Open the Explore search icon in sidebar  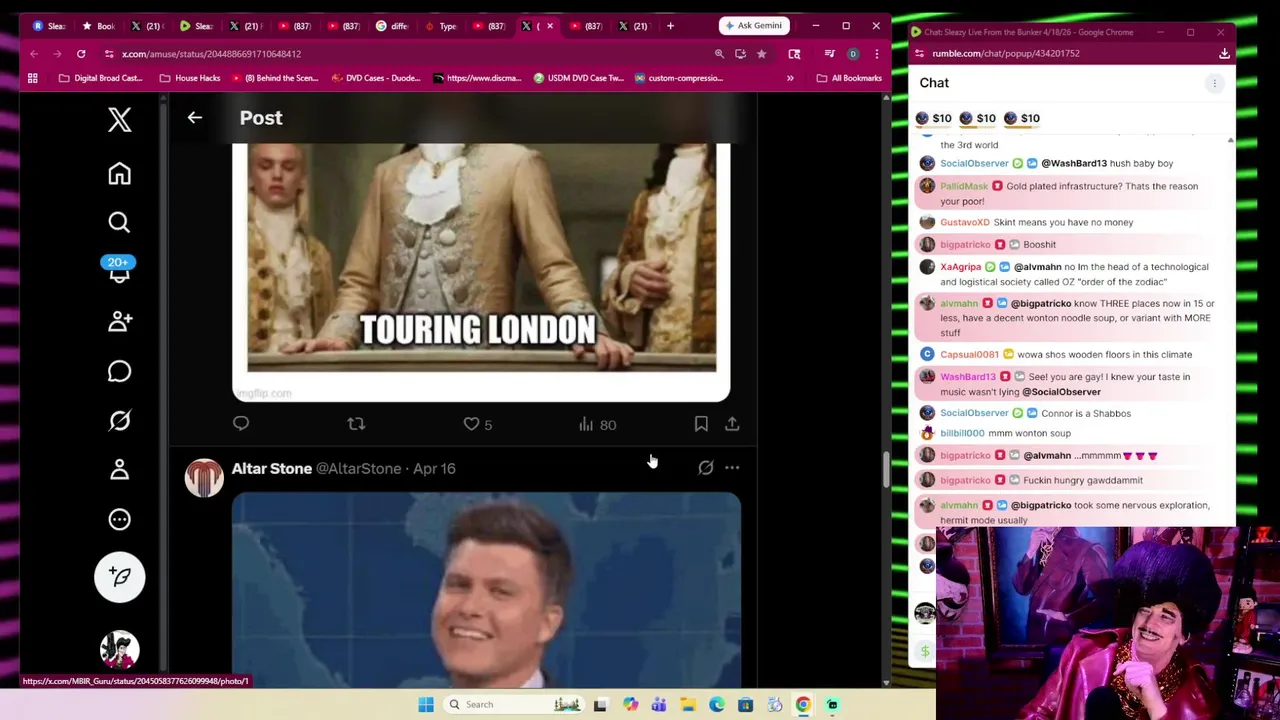pos(119,222)
